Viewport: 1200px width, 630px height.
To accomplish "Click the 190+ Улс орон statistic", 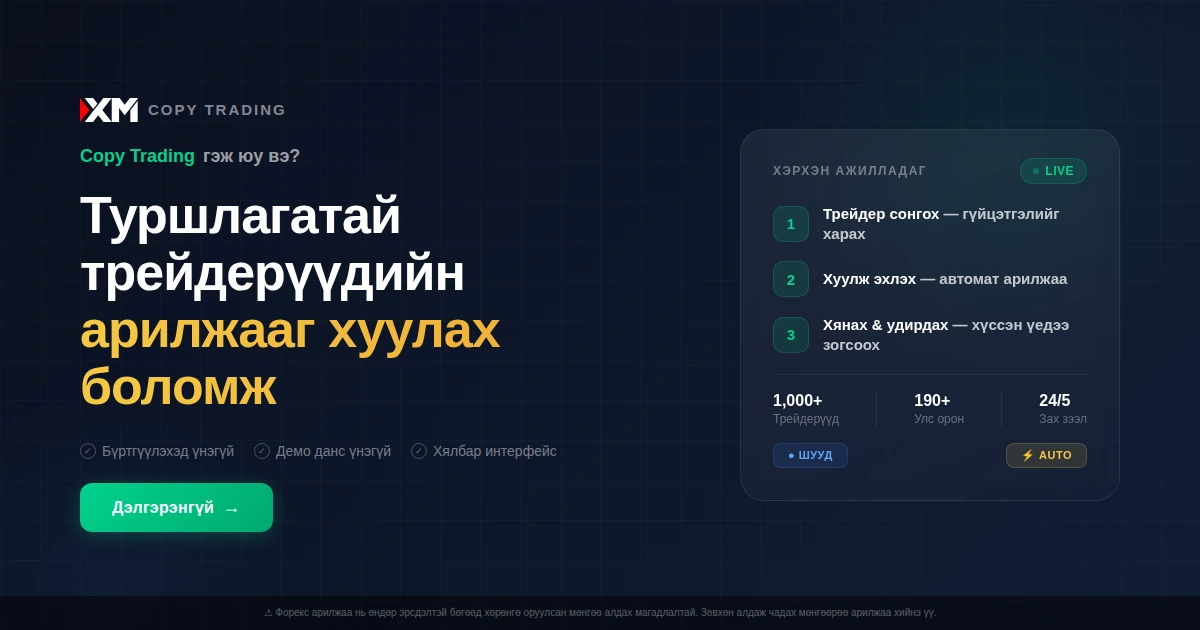I will click(x=939, y=409).
